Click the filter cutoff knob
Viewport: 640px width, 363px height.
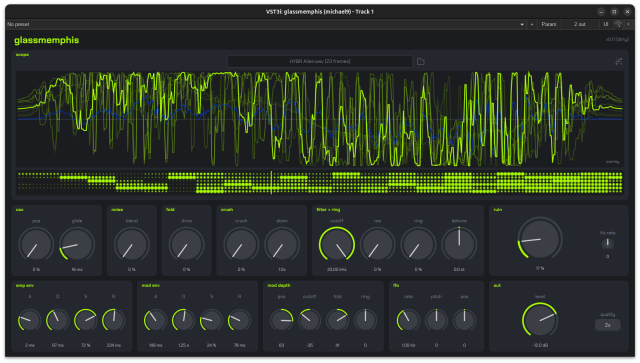337,245
